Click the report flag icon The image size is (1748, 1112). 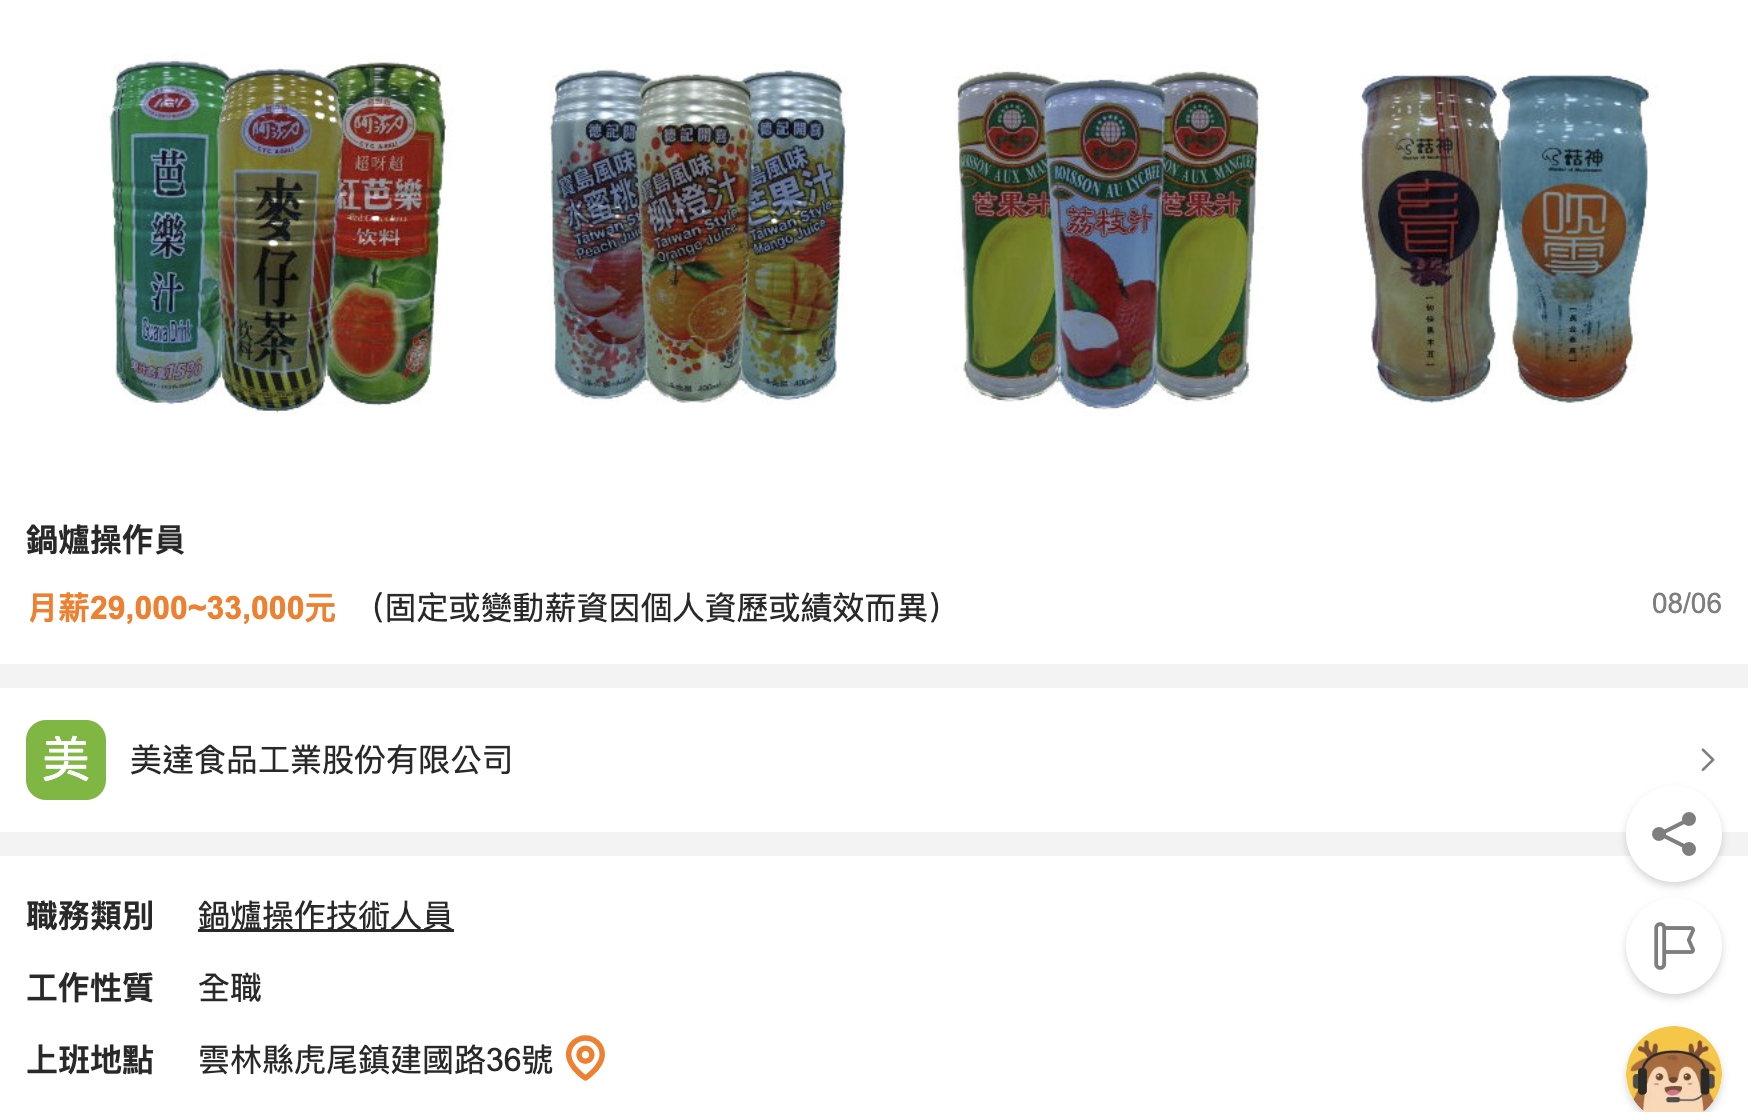1673,945
